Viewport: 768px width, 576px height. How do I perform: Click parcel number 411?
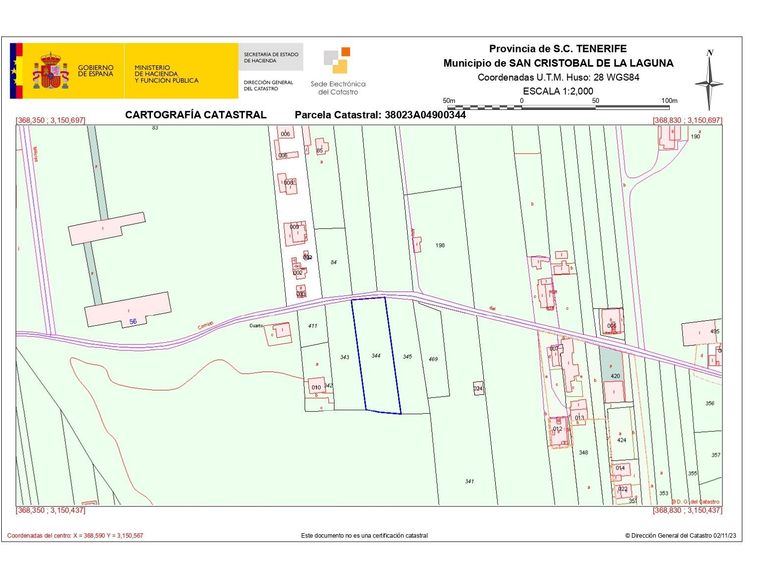tap(313, 326)
